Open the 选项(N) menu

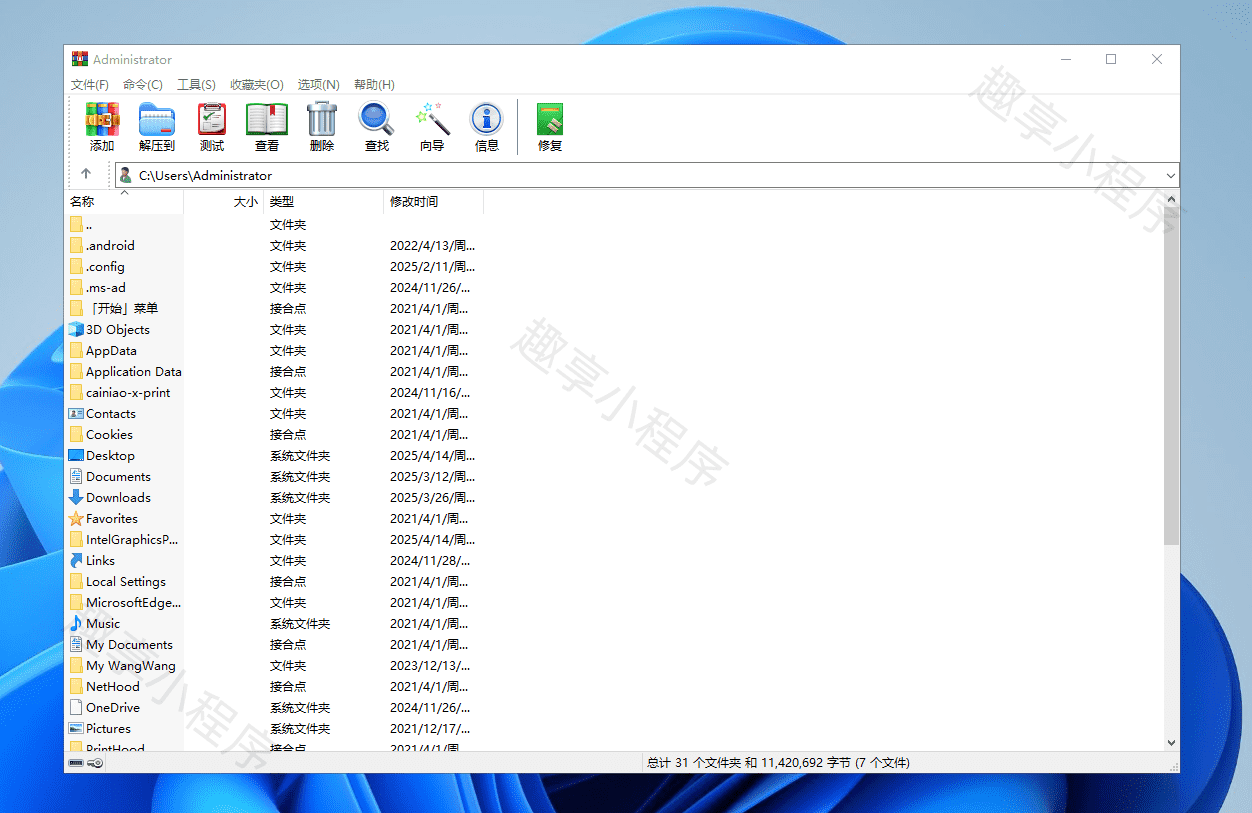tap(319, 85)
